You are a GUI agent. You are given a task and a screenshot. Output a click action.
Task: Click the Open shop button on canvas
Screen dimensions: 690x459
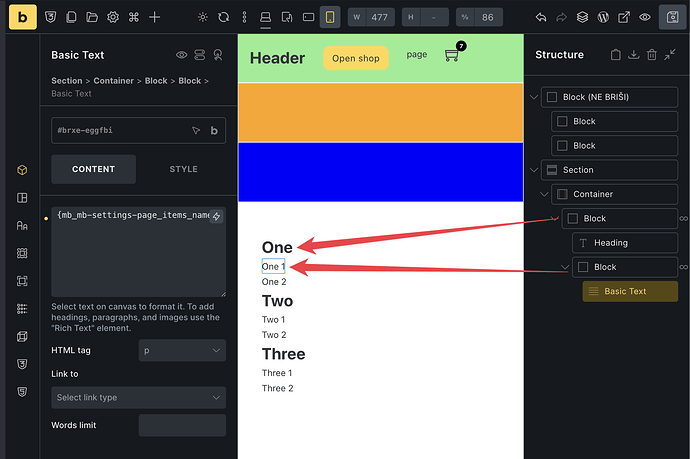(x=356, y=58)
